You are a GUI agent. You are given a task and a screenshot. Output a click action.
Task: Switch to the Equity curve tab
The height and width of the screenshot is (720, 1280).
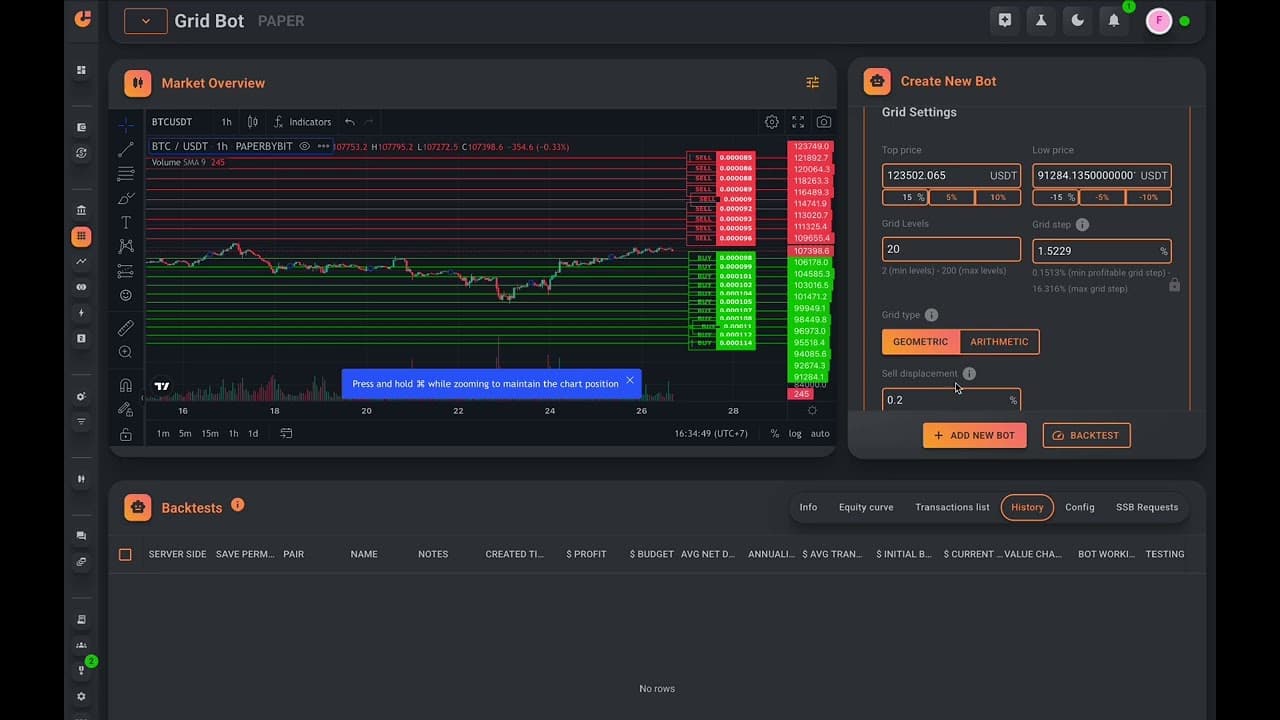click(866, 507)
